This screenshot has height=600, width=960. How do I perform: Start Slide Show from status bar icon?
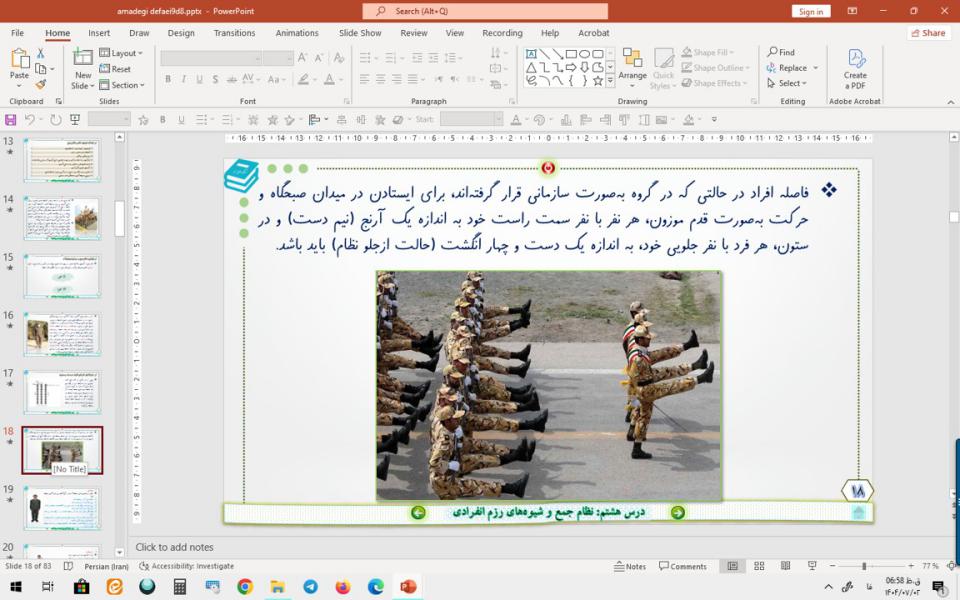pos(805,566)
